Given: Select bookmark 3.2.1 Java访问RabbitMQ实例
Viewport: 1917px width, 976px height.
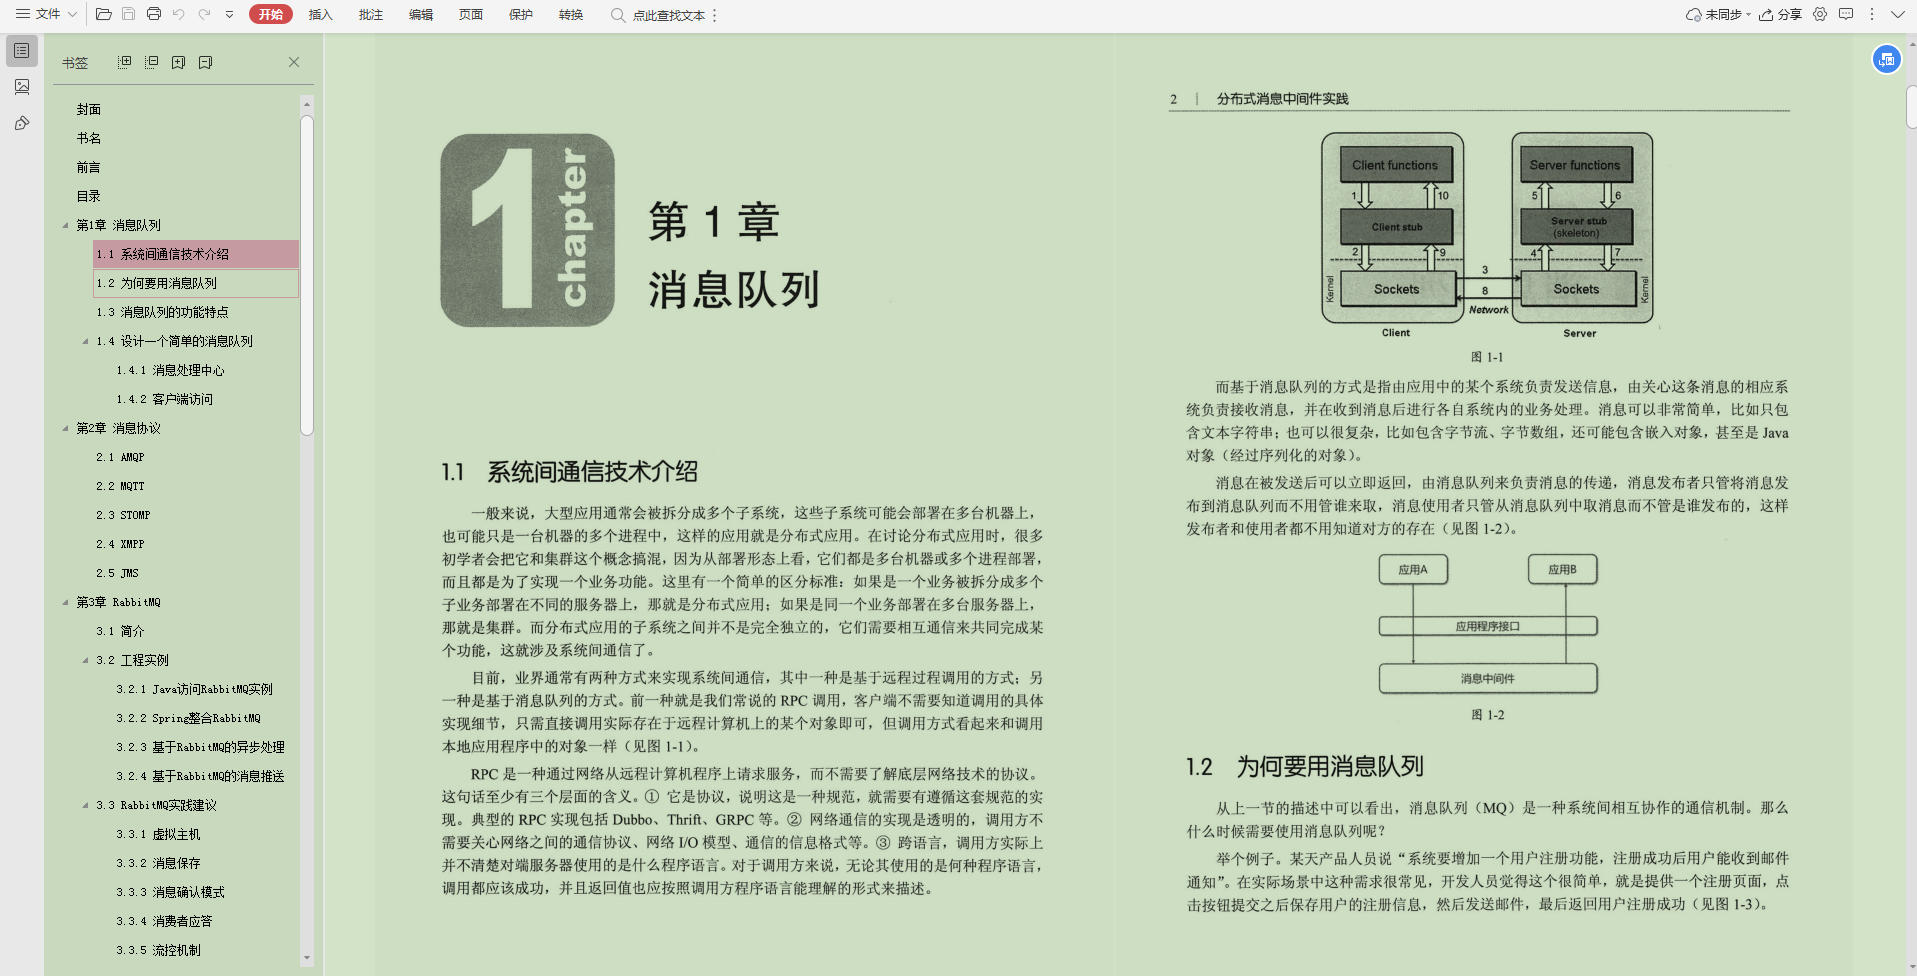Looking at the screenshot, I should pos(194,689).
